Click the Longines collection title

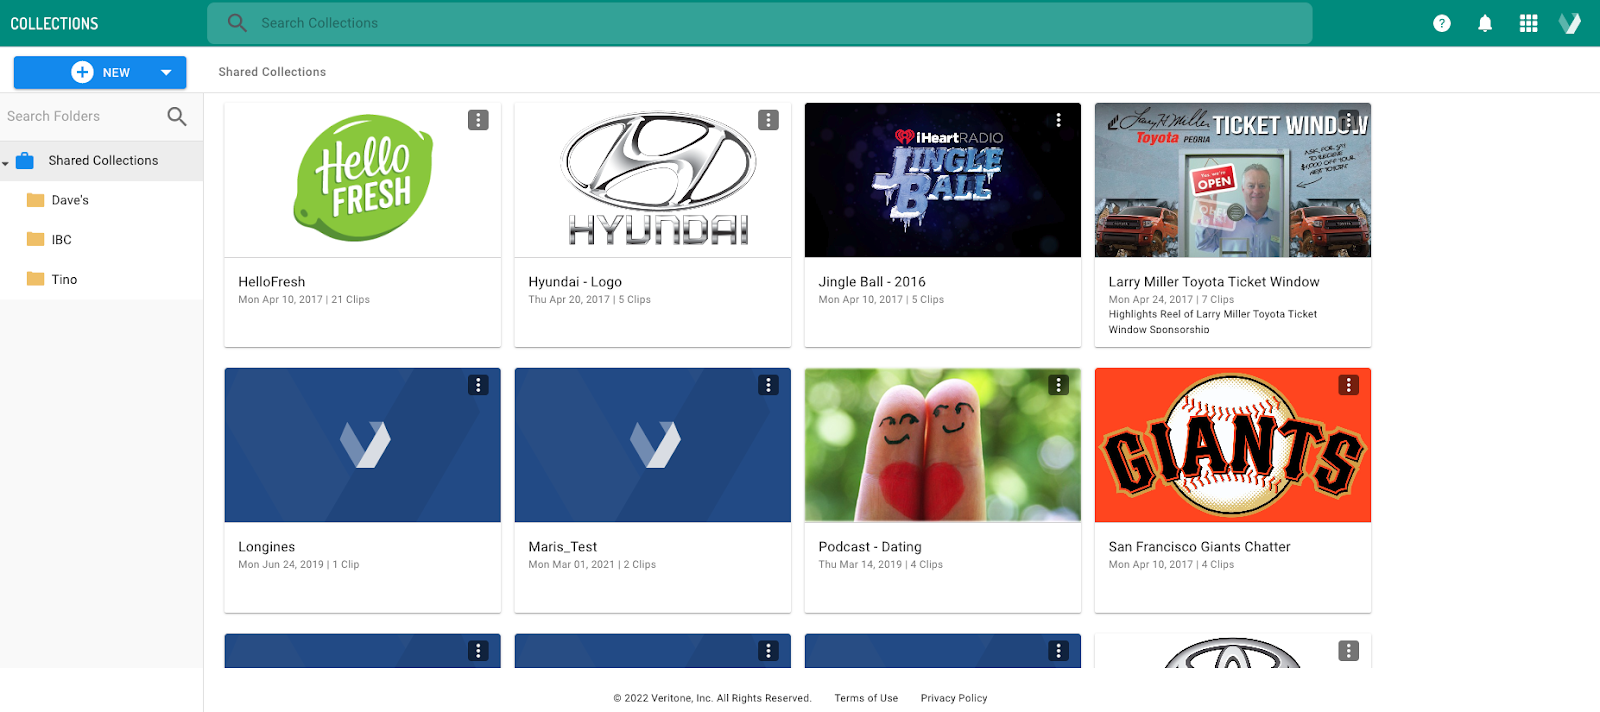click(x=267, y=547)
